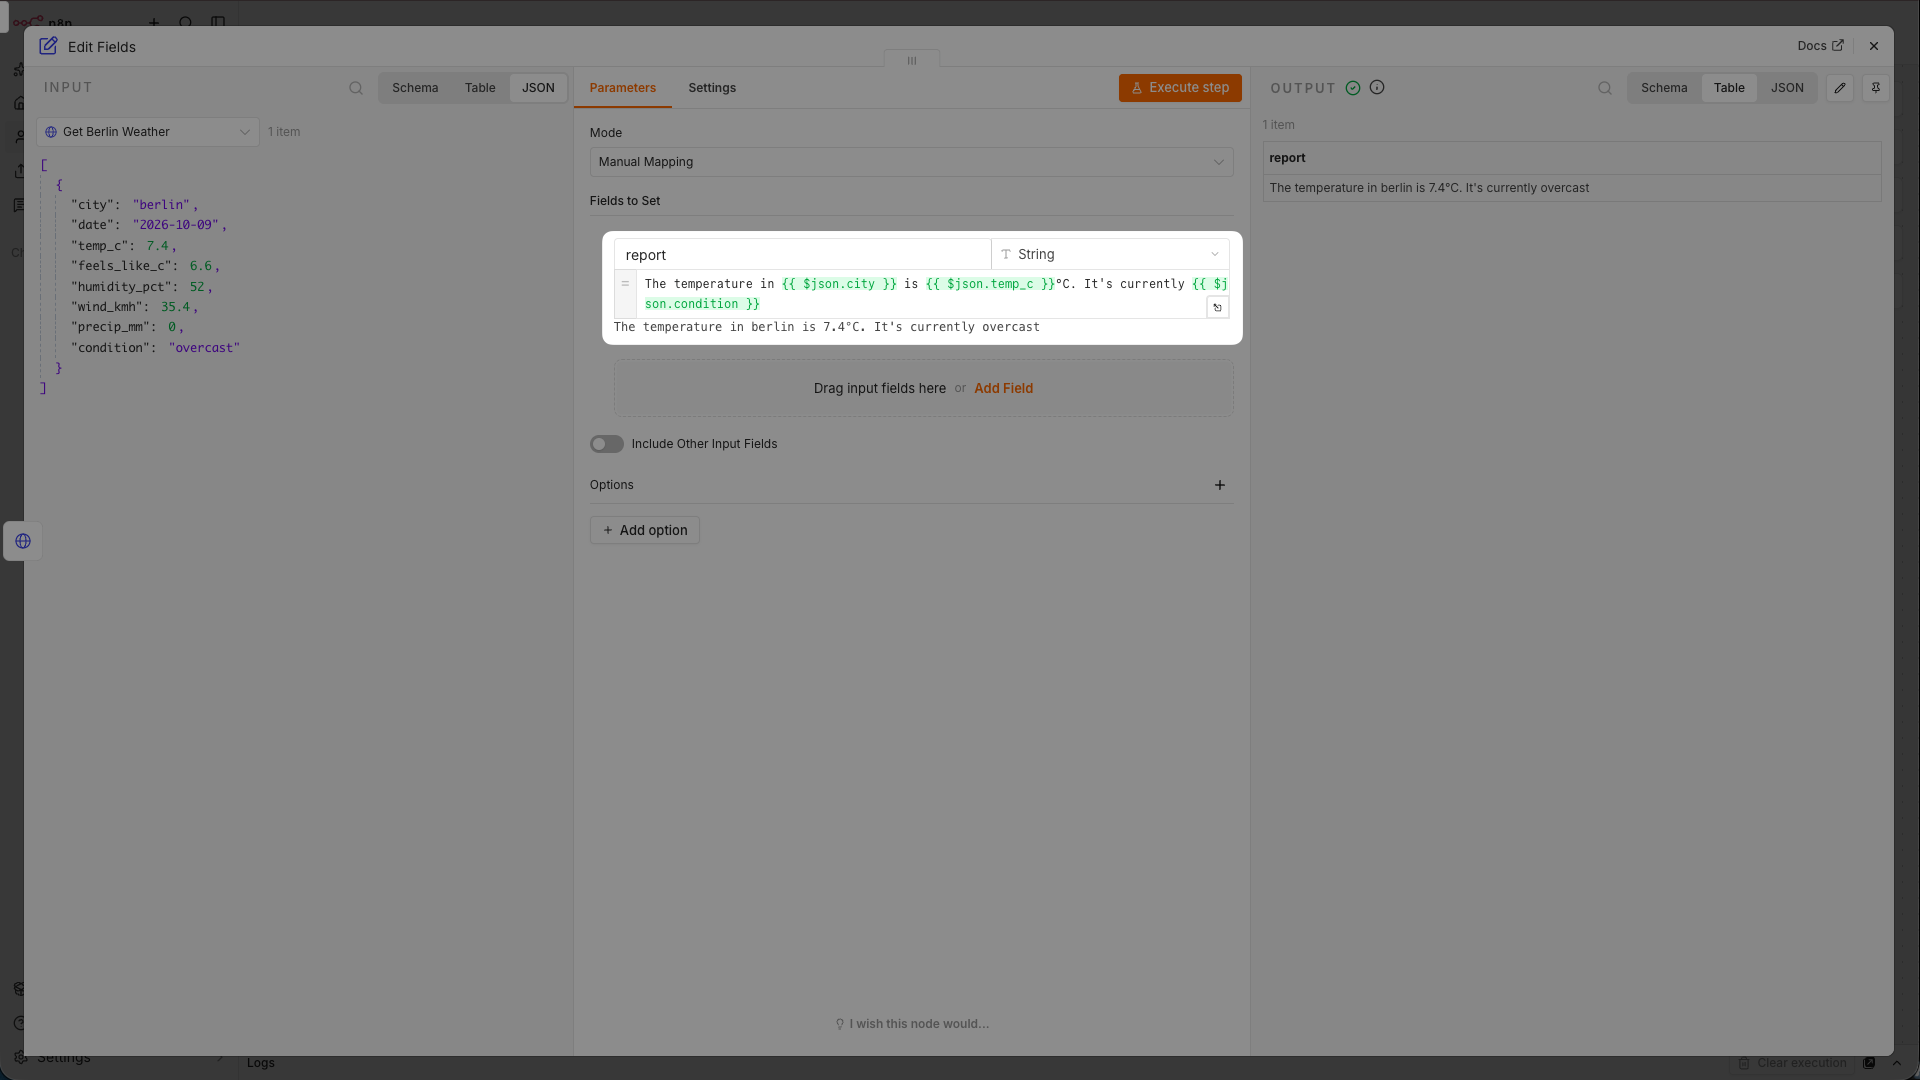
Task: Click the report field name input
Action: point(802,255)
